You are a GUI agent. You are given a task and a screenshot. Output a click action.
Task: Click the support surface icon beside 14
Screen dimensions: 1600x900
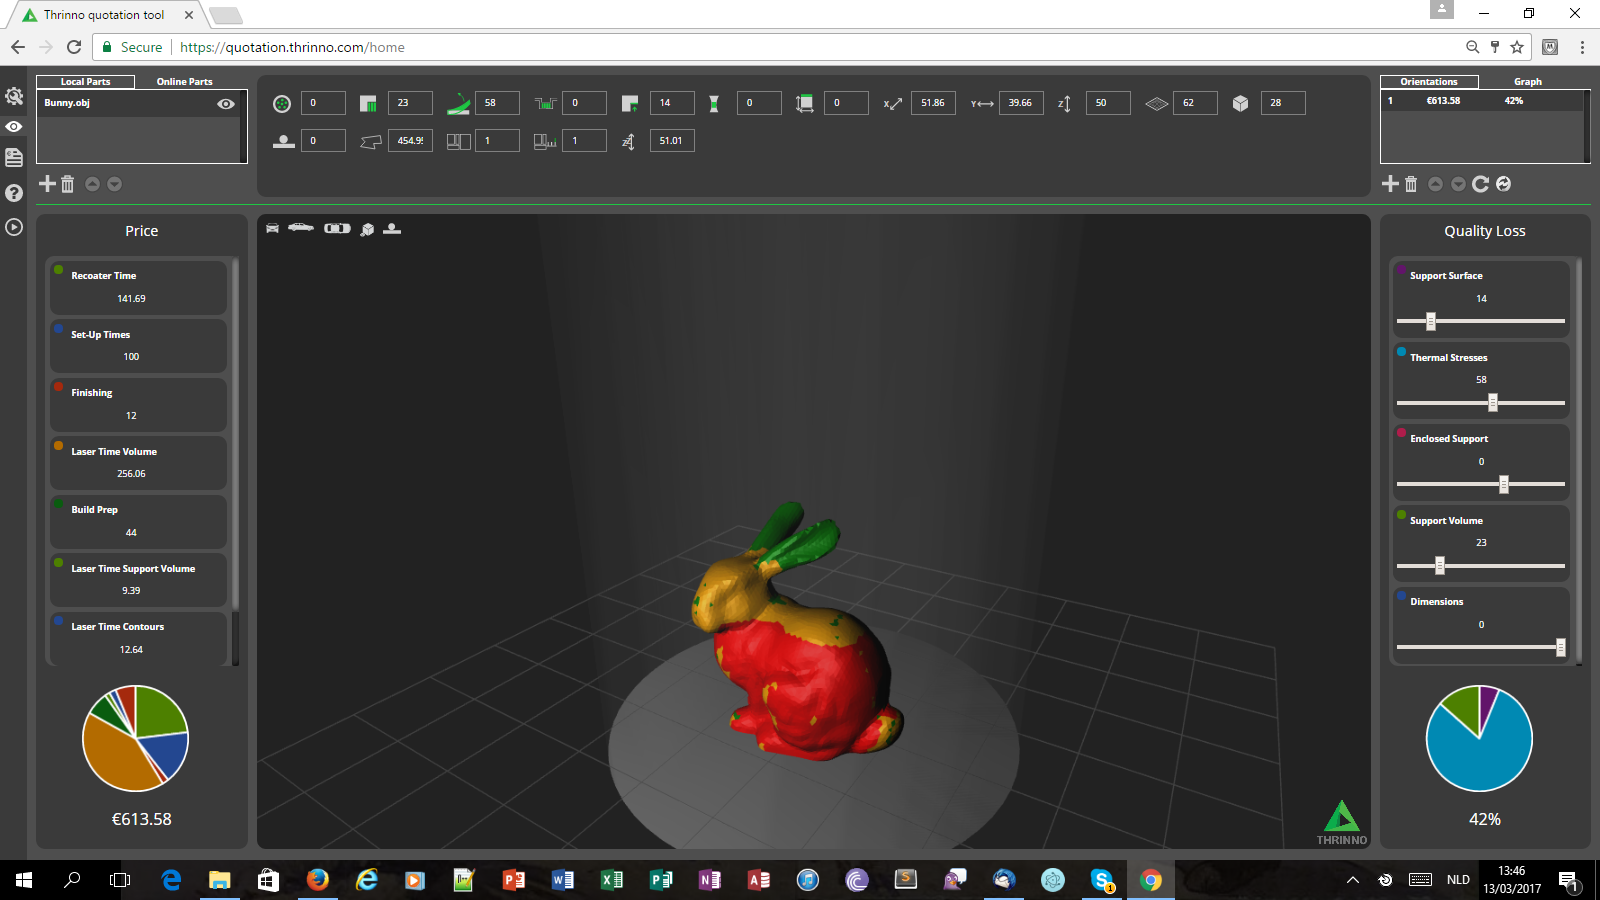click(630, 104)
